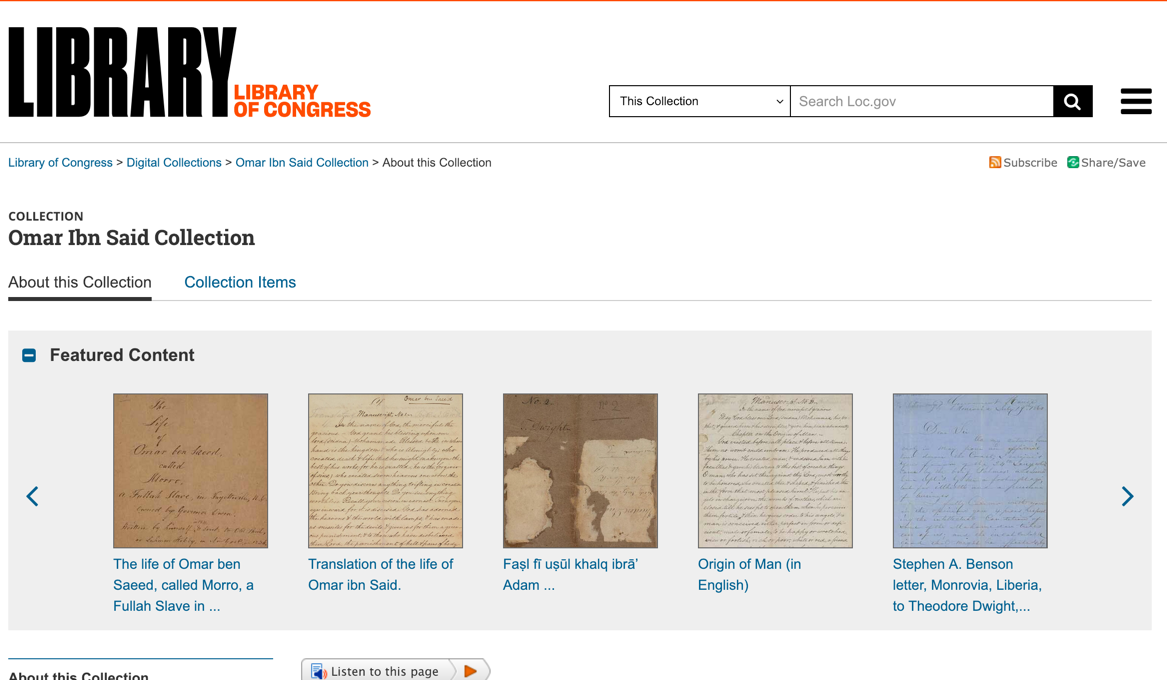Open Digital Collections breadcrumb link

pos(174,163)
